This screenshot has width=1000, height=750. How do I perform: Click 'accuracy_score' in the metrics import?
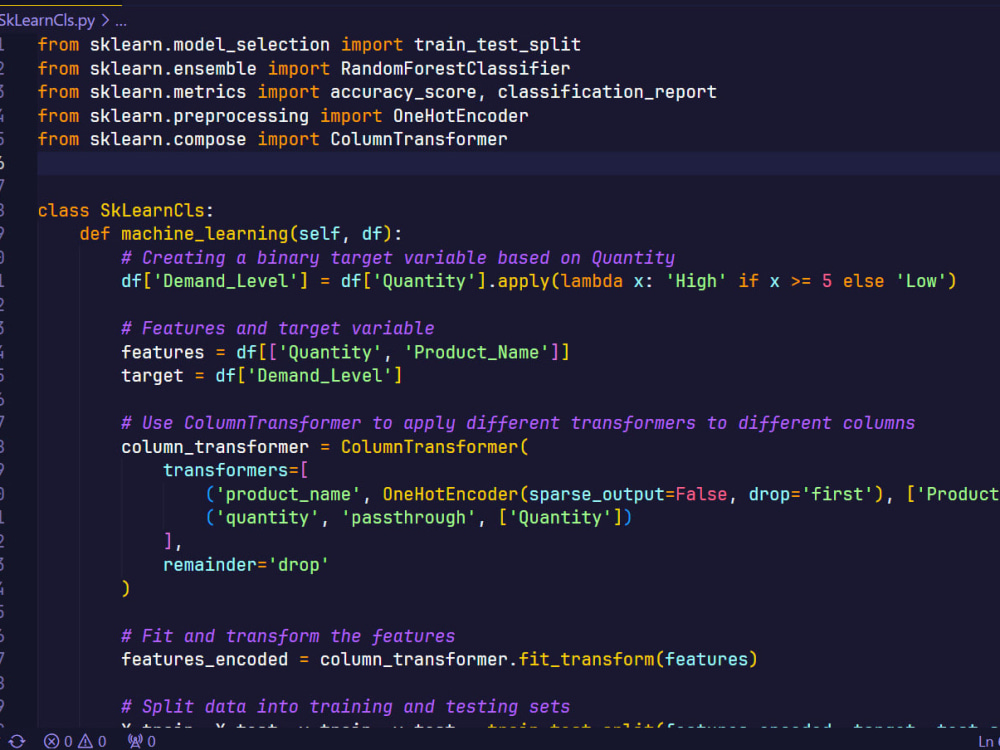(403, 92)
